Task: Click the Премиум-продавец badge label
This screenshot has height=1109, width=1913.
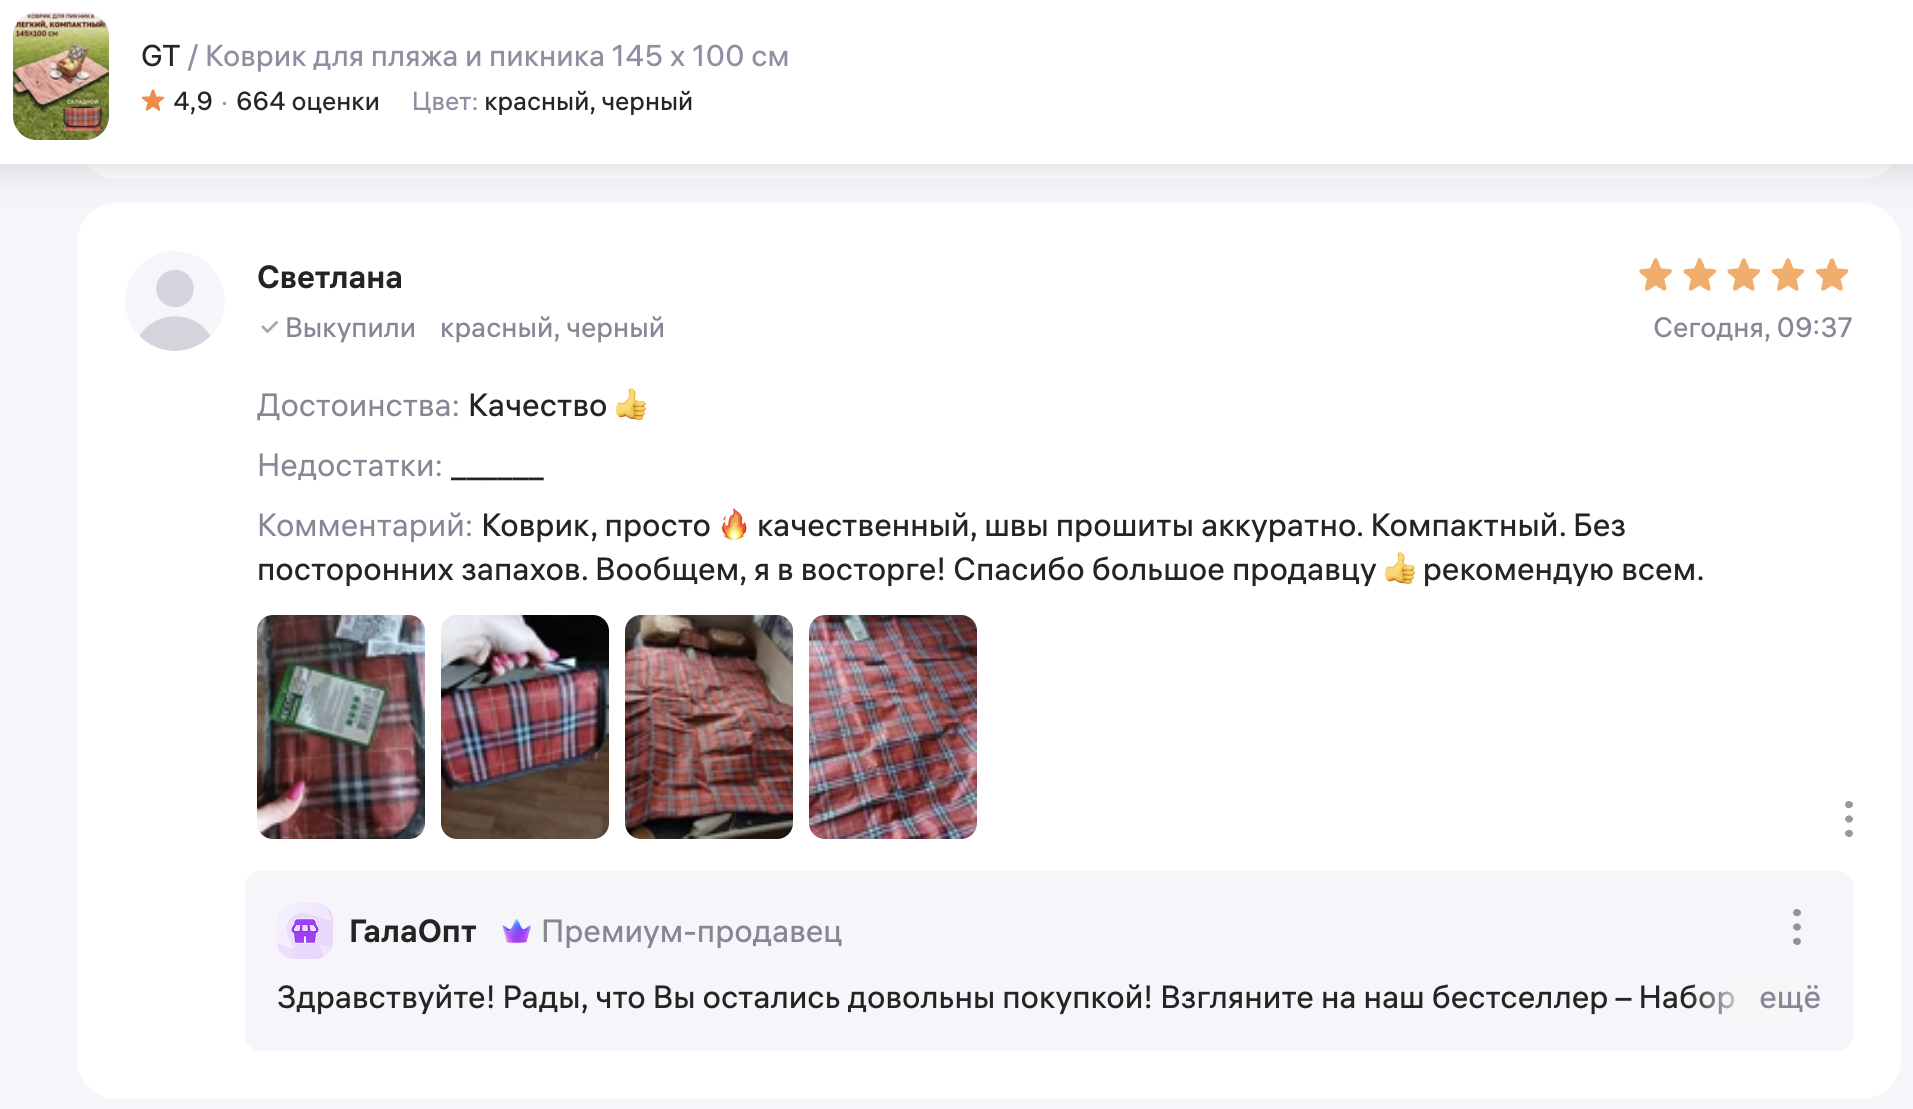Action: 691,931
